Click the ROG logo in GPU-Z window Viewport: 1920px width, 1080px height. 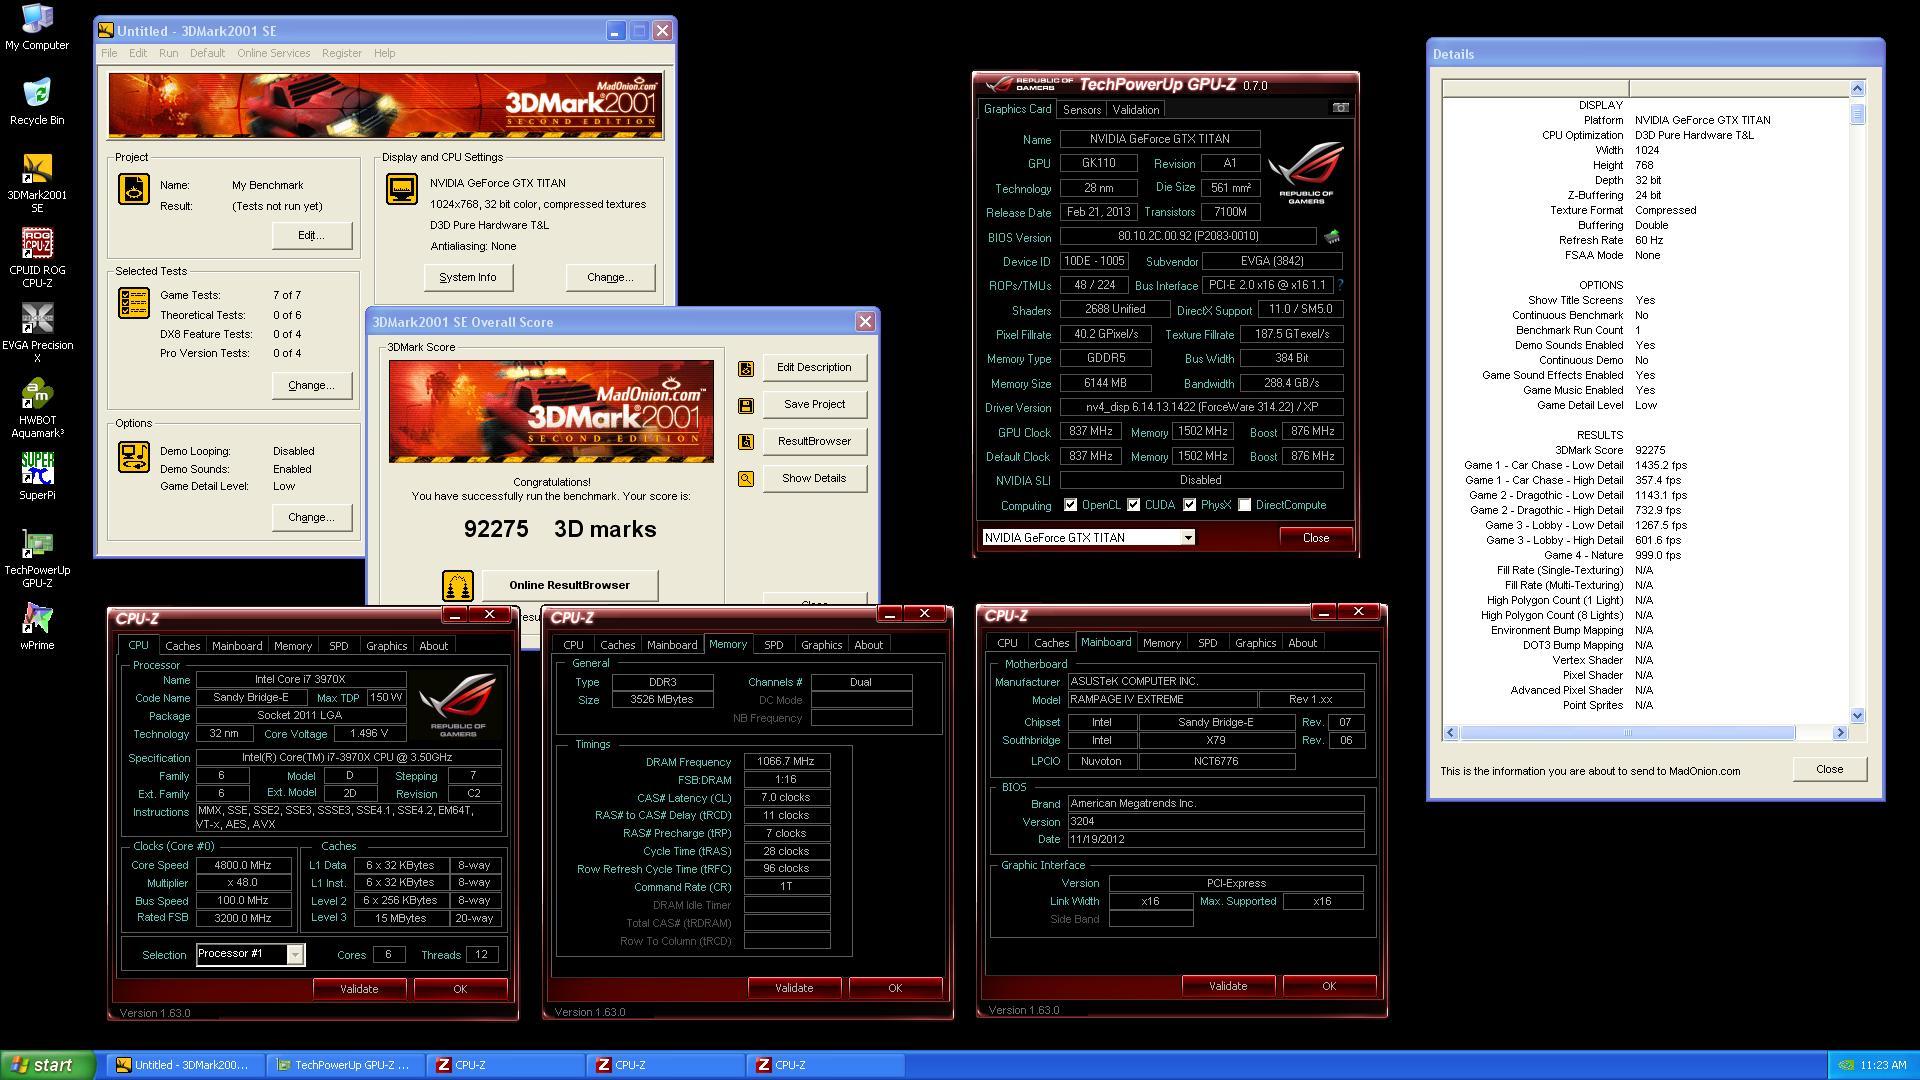click(1306, 173)
